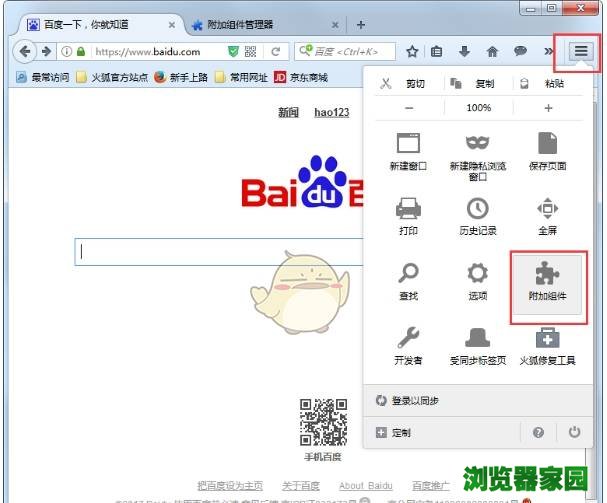The width and height of the screenshot is (607, 503).
Task: Enter Full Screen (全屏) mode
Action: click(x=547, y=213)
